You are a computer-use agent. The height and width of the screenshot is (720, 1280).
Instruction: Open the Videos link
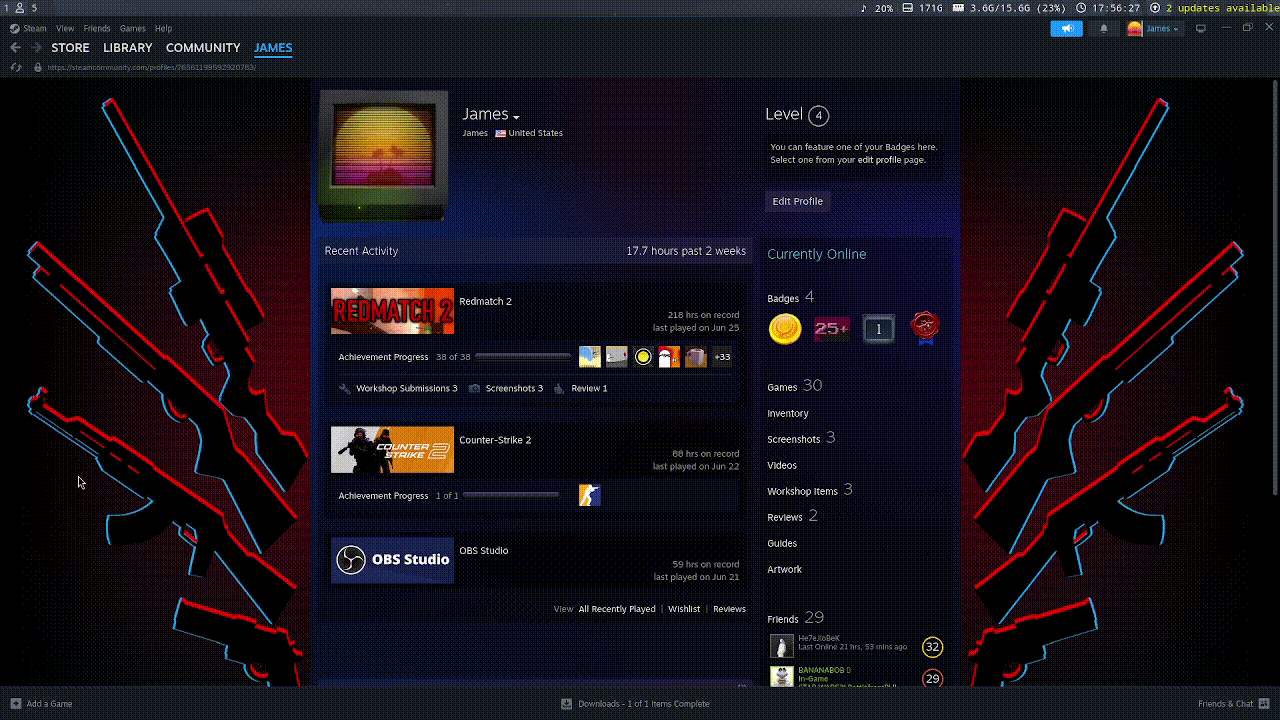782,465
